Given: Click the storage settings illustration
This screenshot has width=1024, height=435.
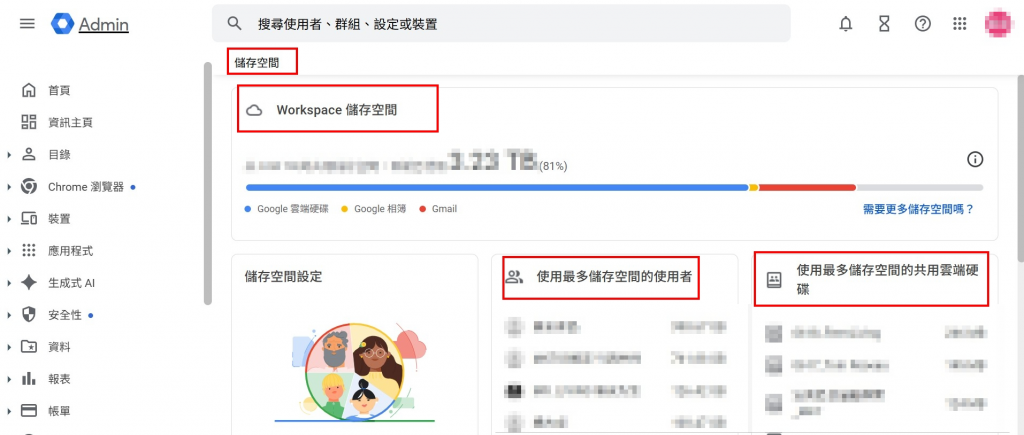Looking at the screenshot, I should pos(355,372).
